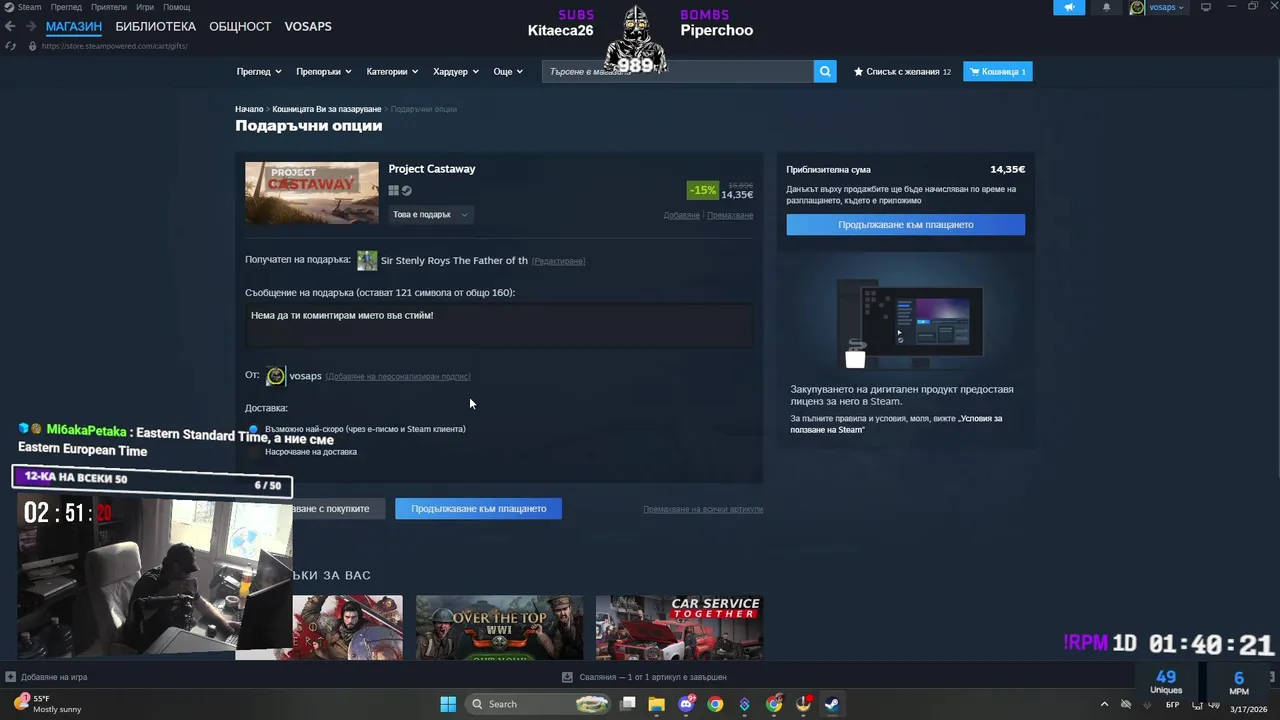1280x720 pixels.
Task: Switch to the БИБЛИОТЕКА tab
Action: [x=155, y=26]
